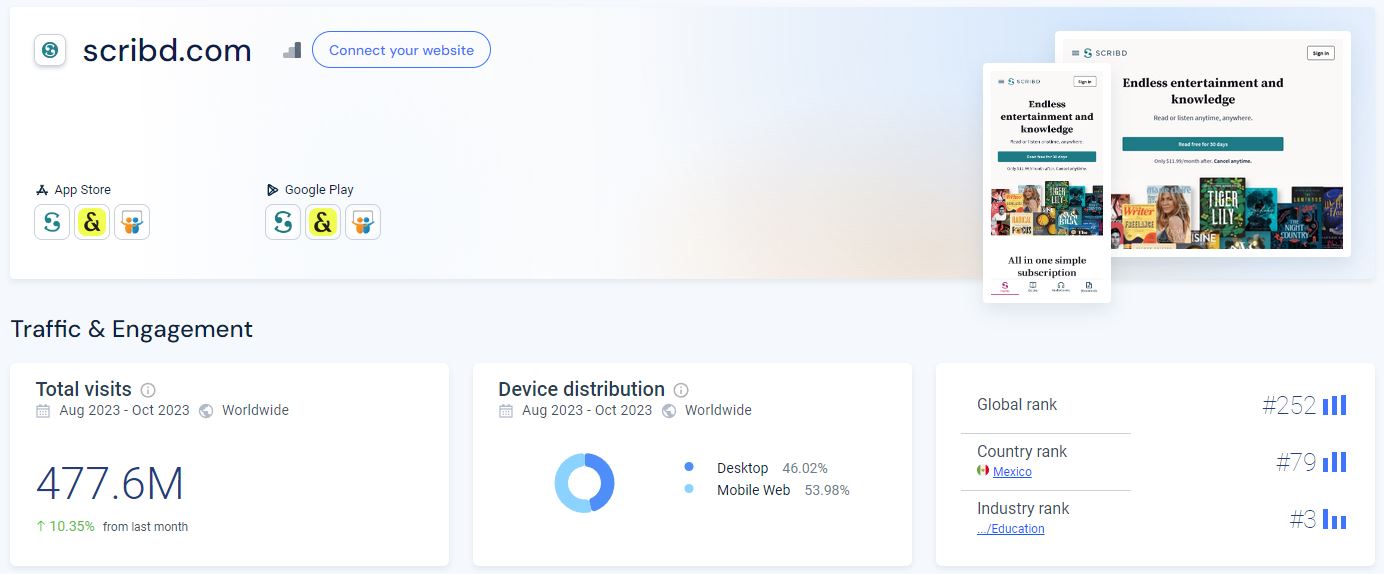The width and height of the screenshot is (1384, 574).
Task: Click the bars icon next to Industry rank #3
Action: 1334,520
